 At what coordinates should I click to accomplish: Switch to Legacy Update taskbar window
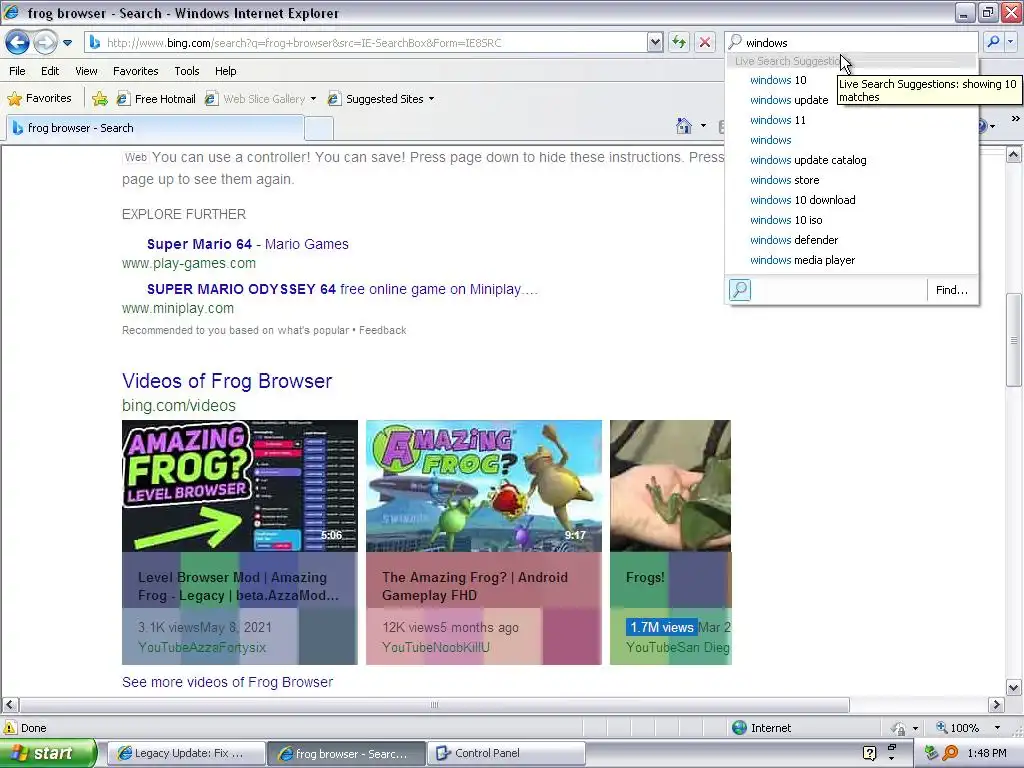click(x=186, y=753)
